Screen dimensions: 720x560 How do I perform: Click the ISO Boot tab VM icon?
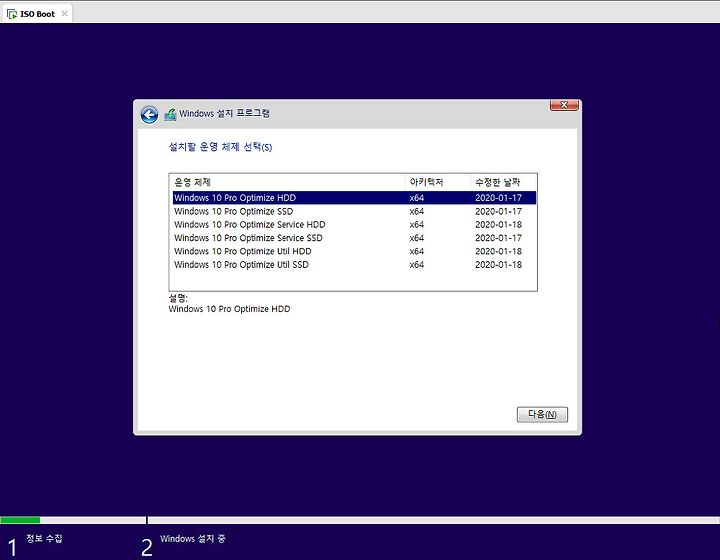12,14
